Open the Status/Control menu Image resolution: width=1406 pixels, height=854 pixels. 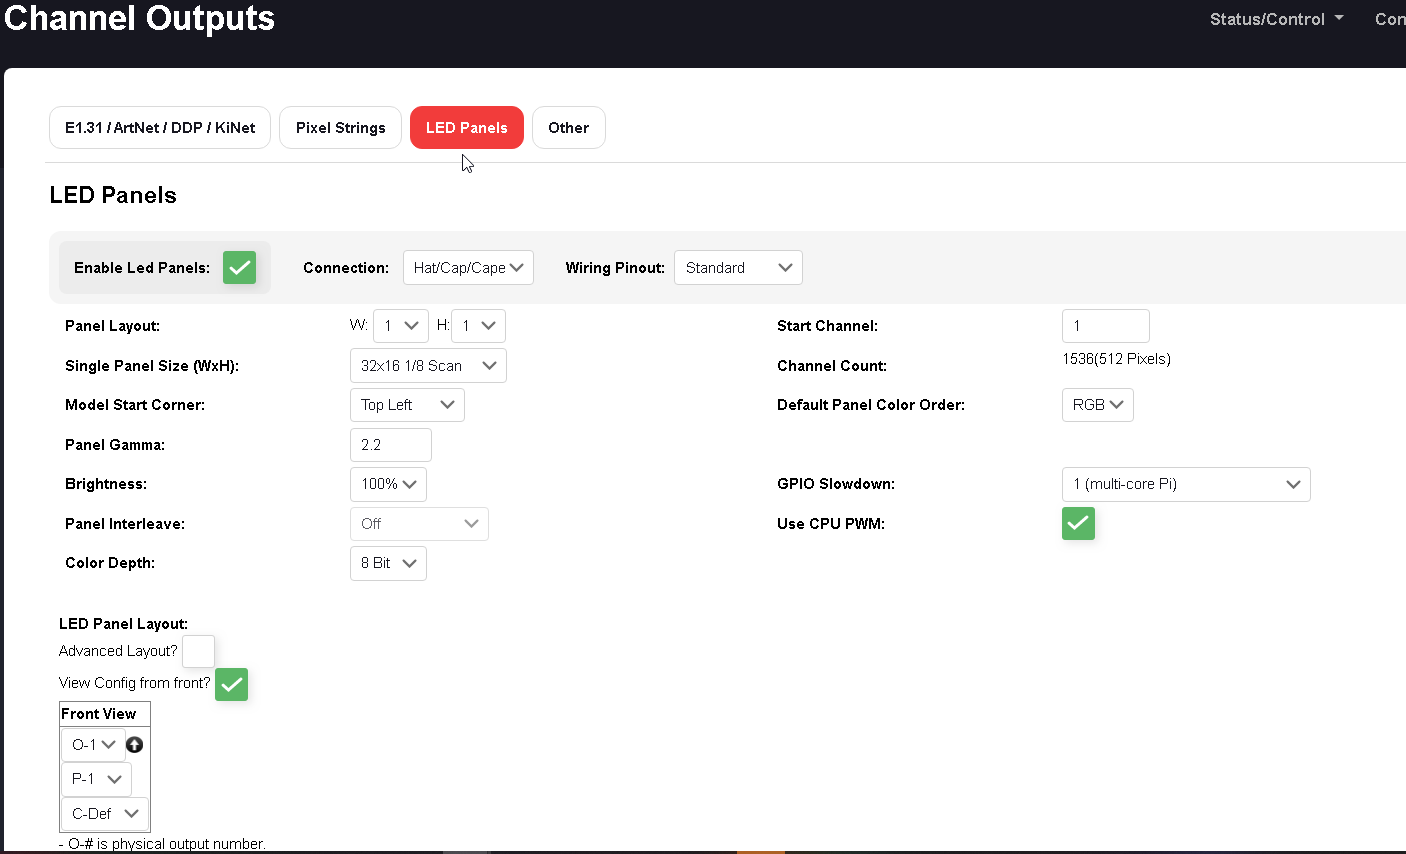[x=1276, y=18]
